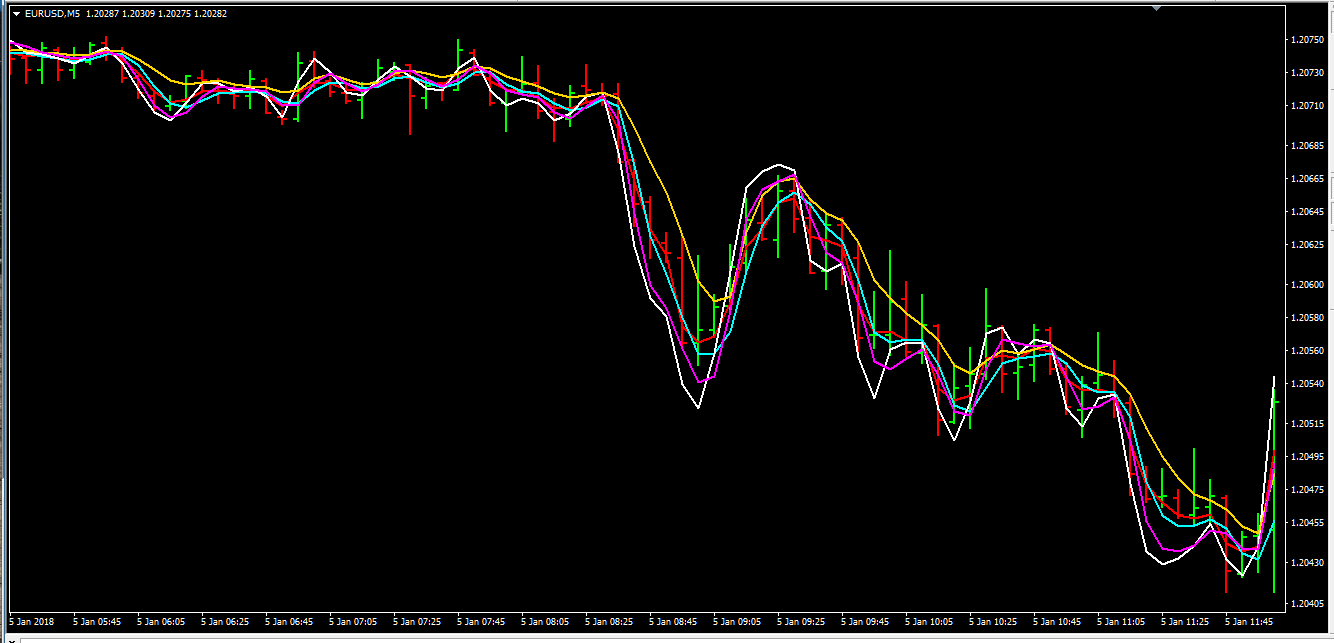Click the 1.20580 price scale label
Viewport: 1334px width, 643px height.
(1307, 318)
